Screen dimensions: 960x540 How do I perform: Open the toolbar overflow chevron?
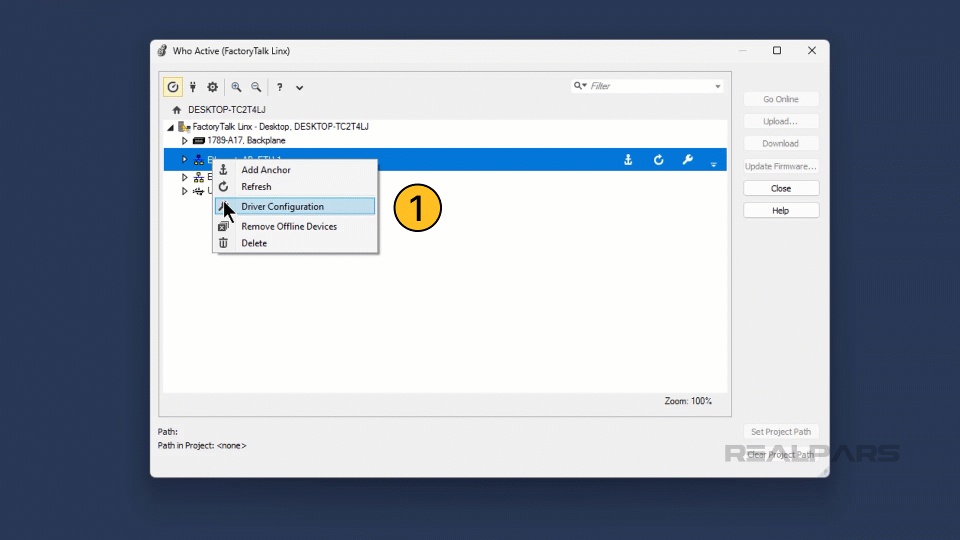point(299,88)
